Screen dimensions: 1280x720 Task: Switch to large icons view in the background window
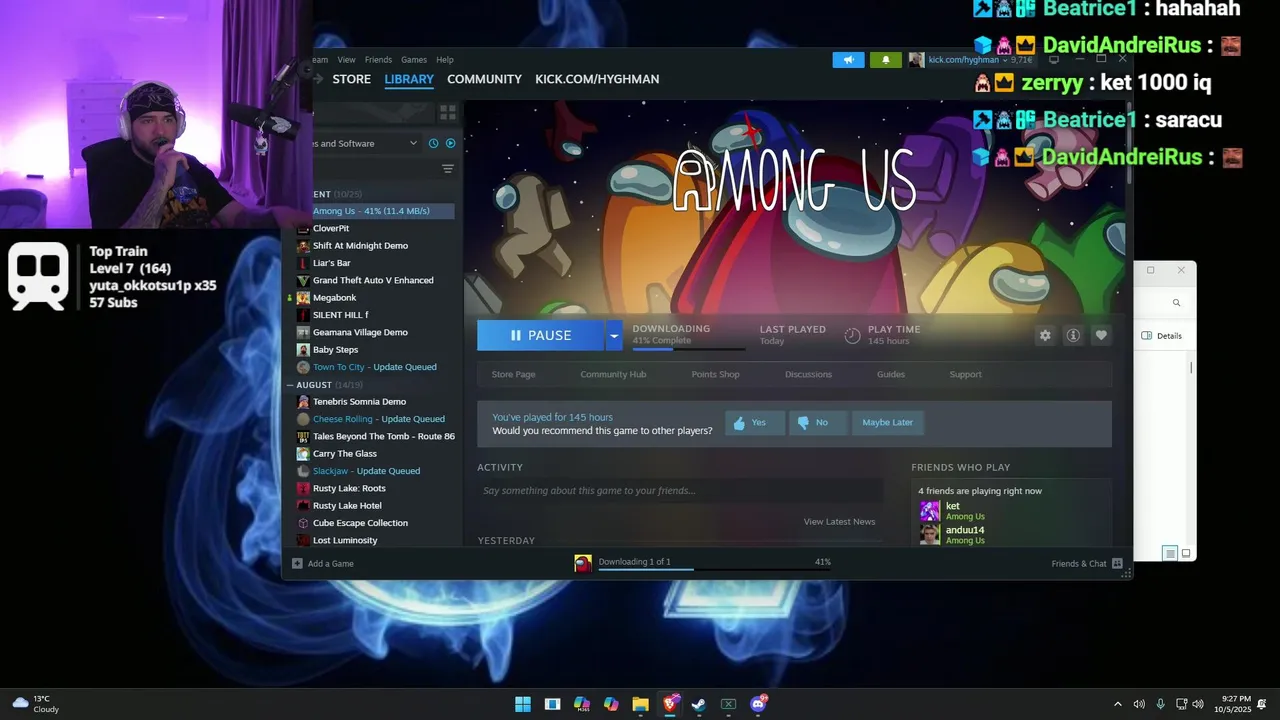click(1186, 553)
